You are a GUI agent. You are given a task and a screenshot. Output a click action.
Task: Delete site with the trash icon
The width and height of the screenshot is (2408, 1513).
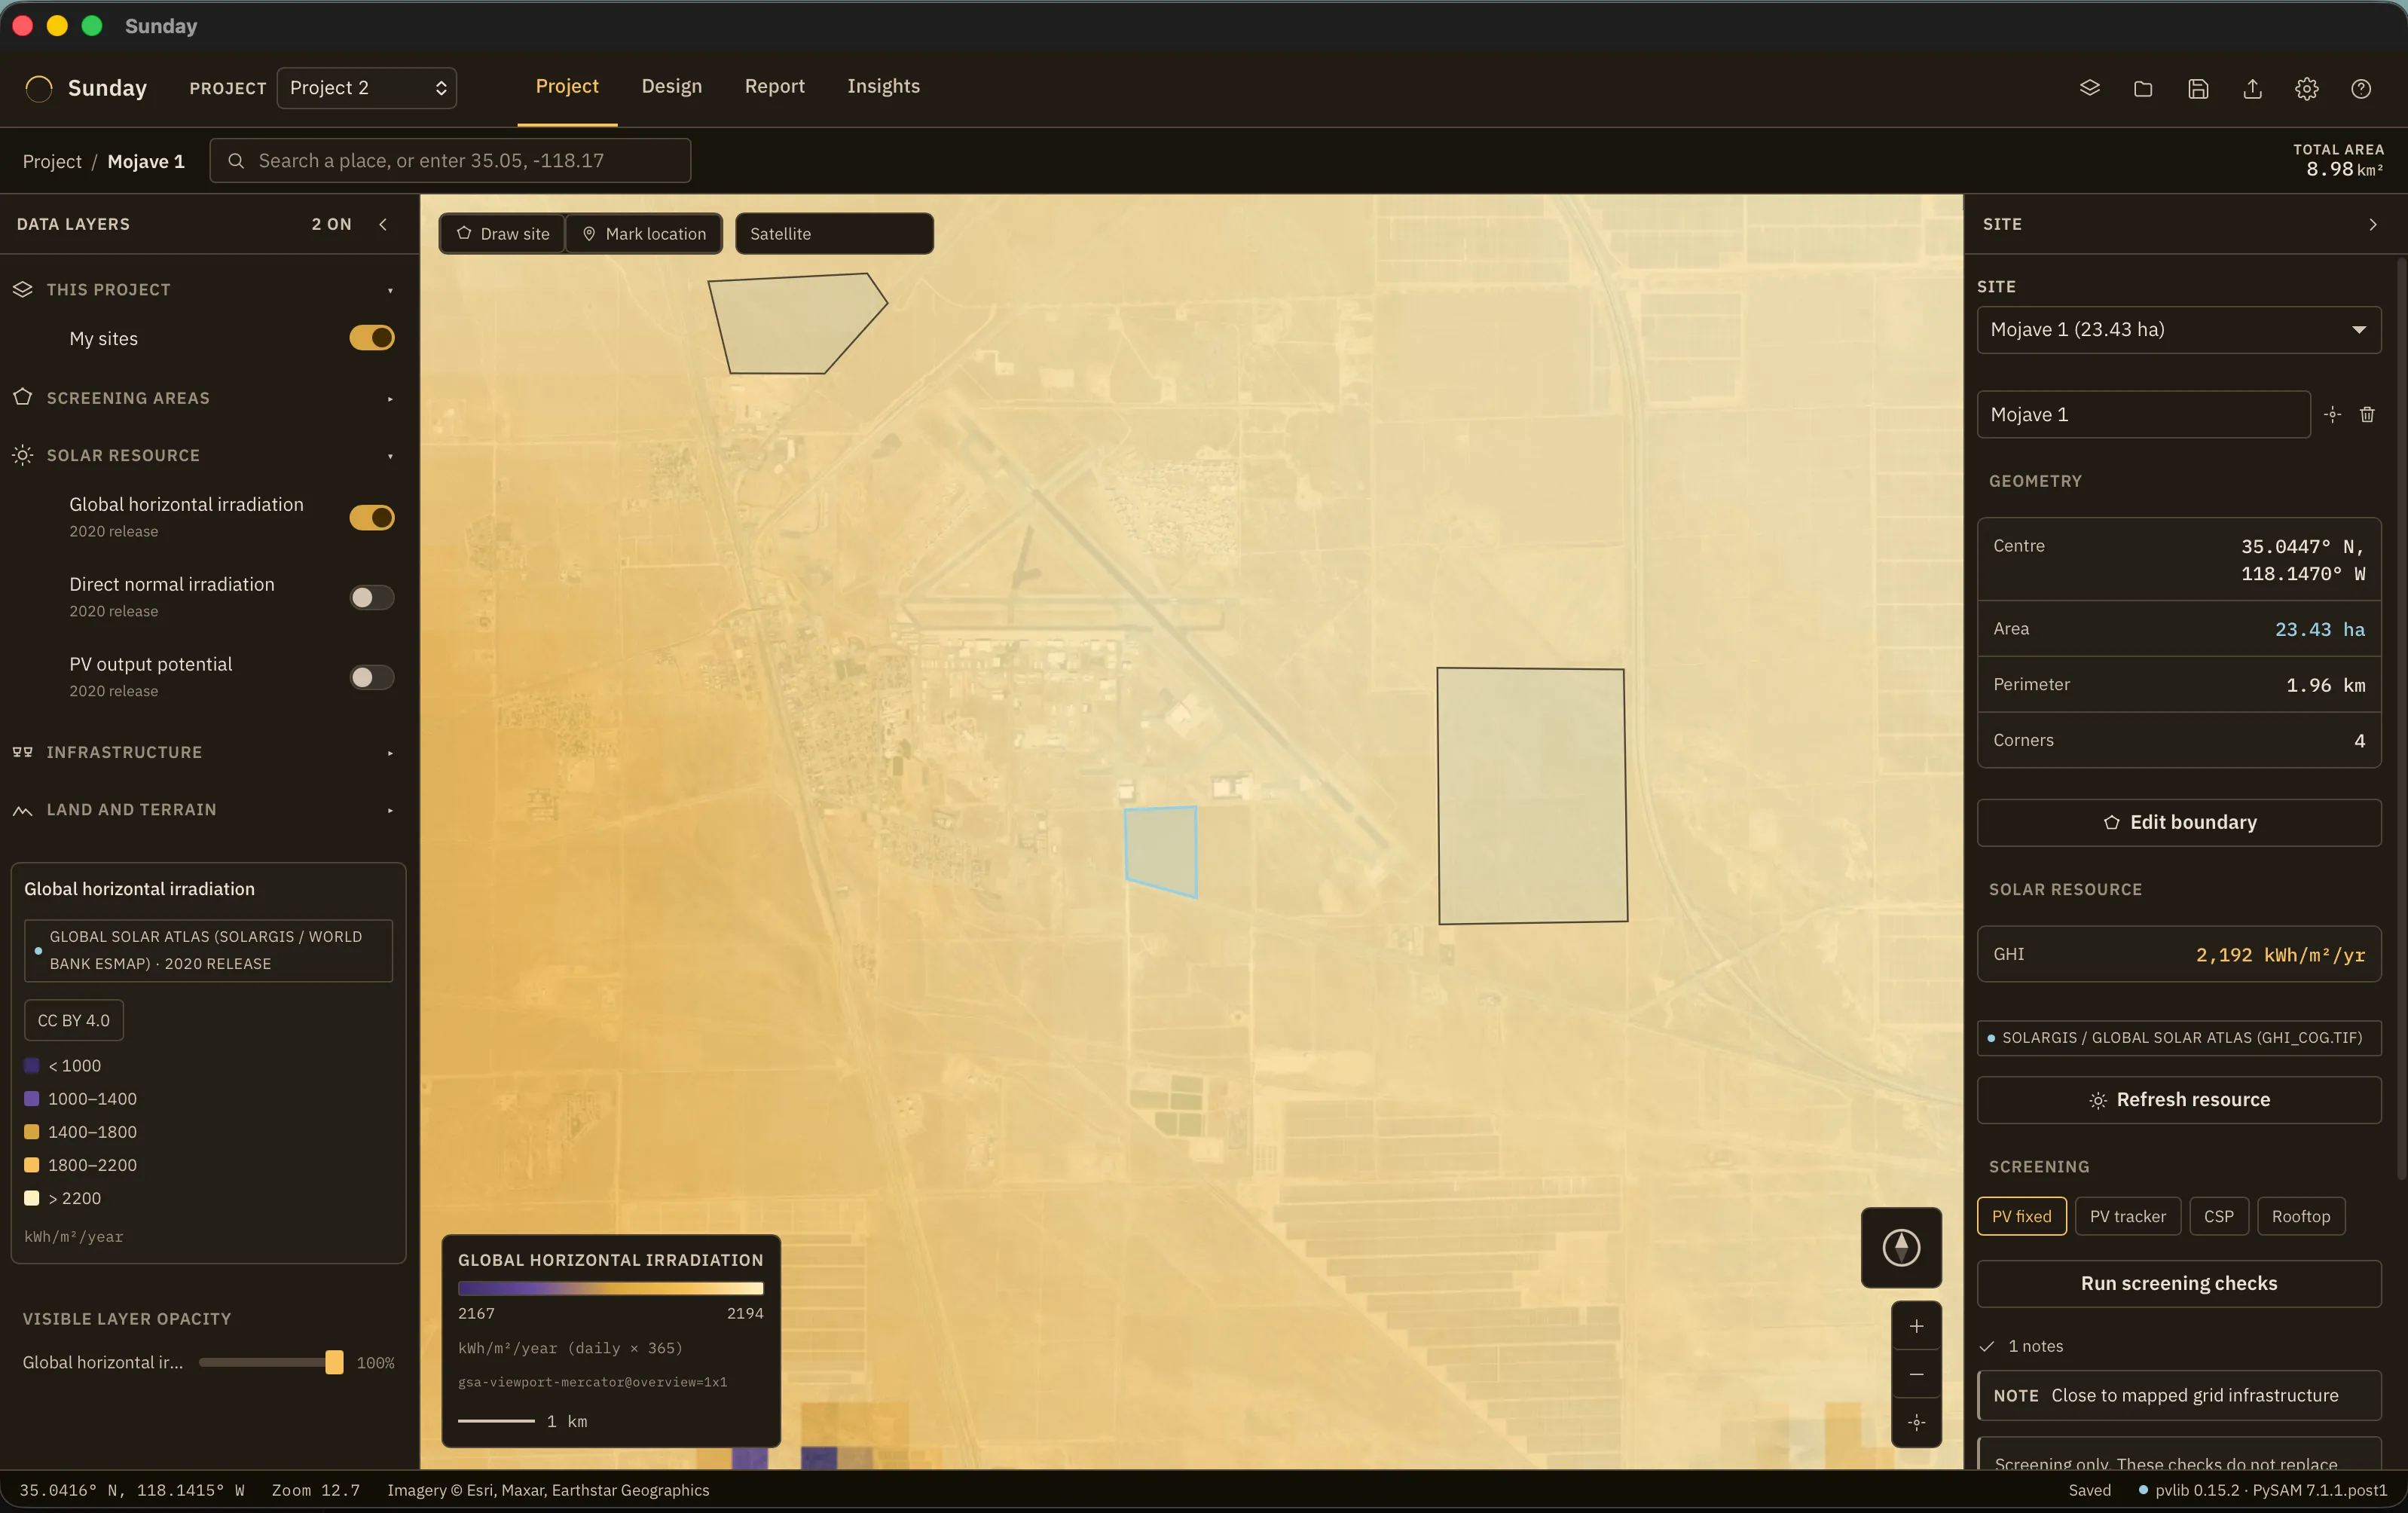click(x=2367, y=414)
